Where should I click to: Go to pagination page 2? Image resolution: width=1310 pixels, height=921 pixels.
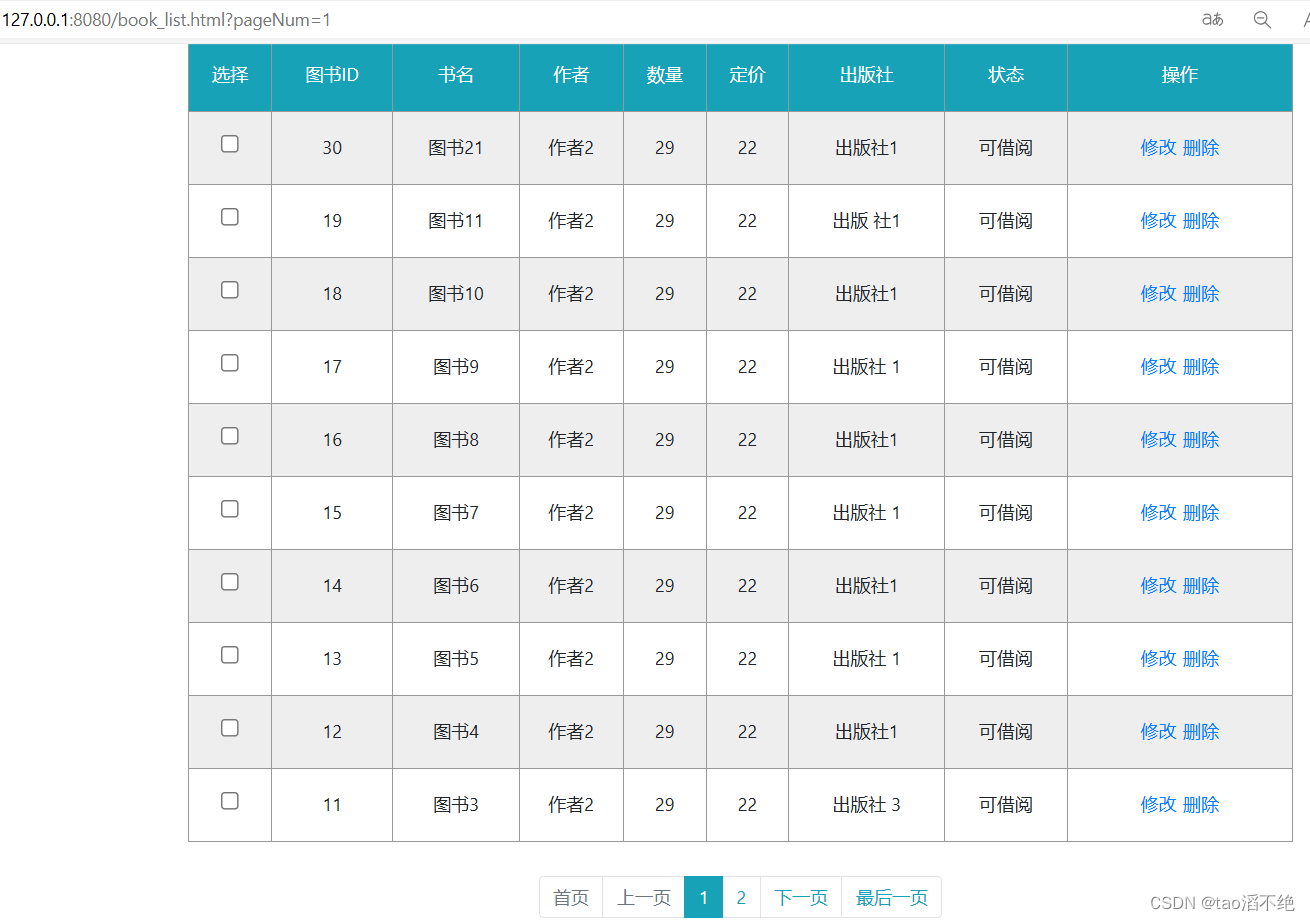click(741, 897)
